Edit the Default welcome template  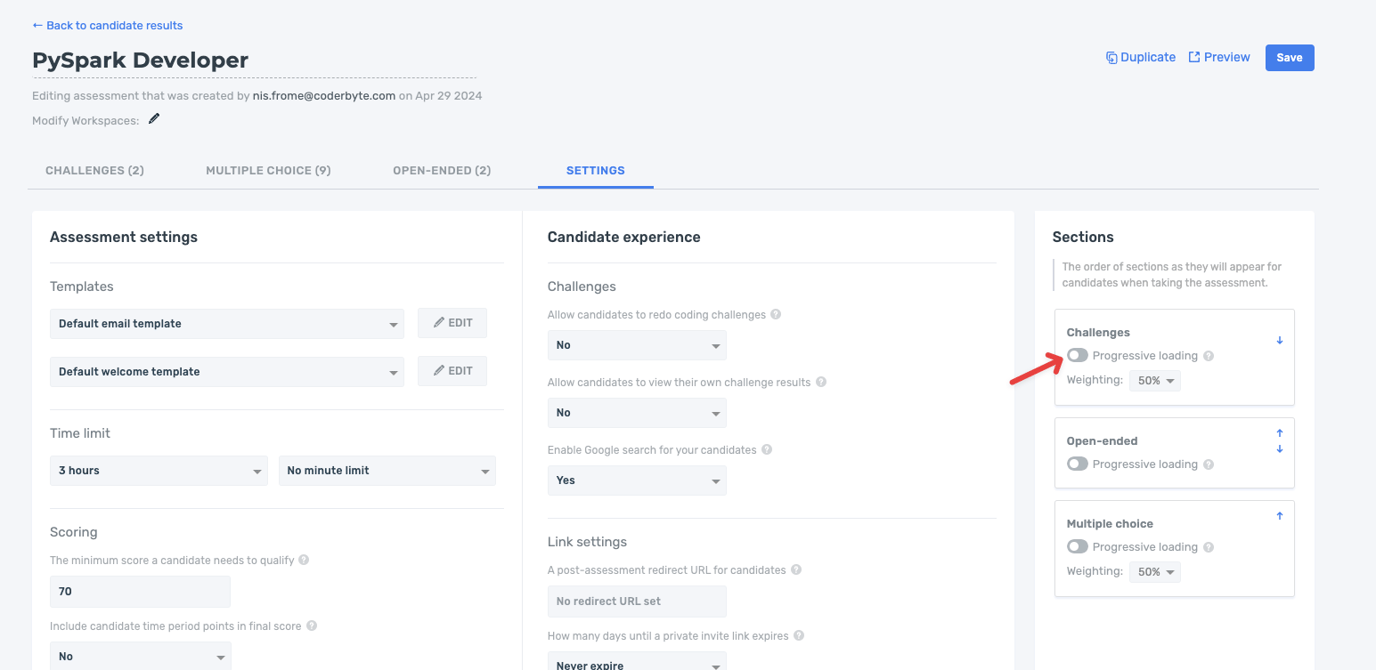point(452,371)
